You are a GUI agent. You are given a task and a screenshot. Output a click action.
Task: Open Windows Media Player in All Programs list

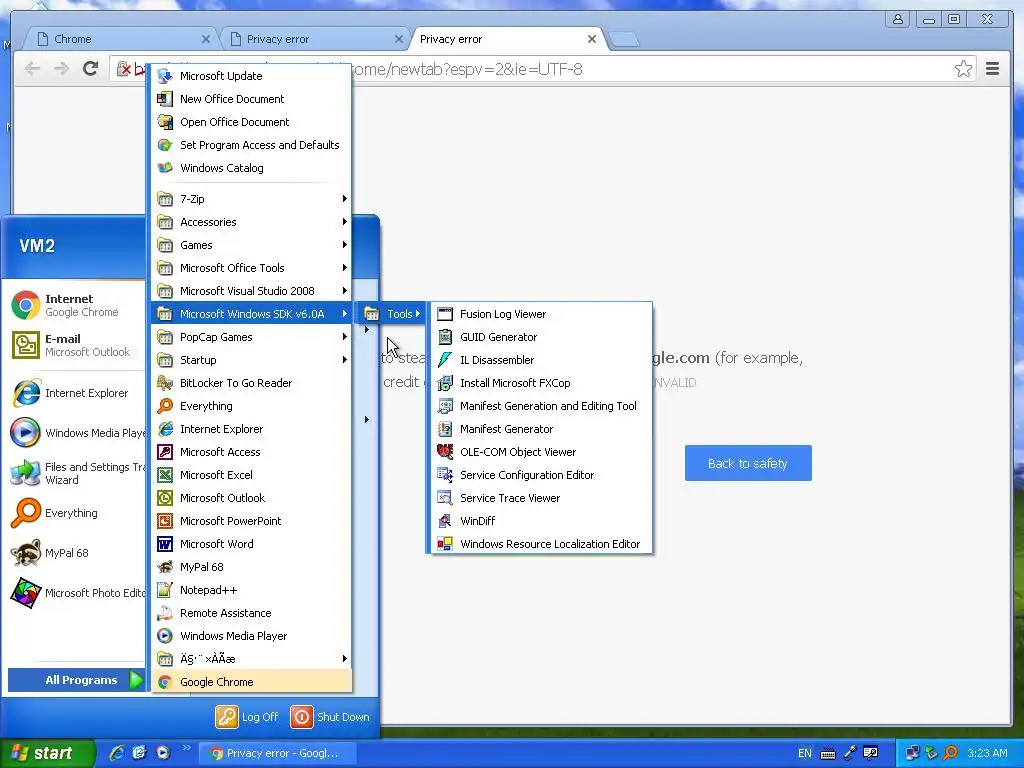(251, 636)
